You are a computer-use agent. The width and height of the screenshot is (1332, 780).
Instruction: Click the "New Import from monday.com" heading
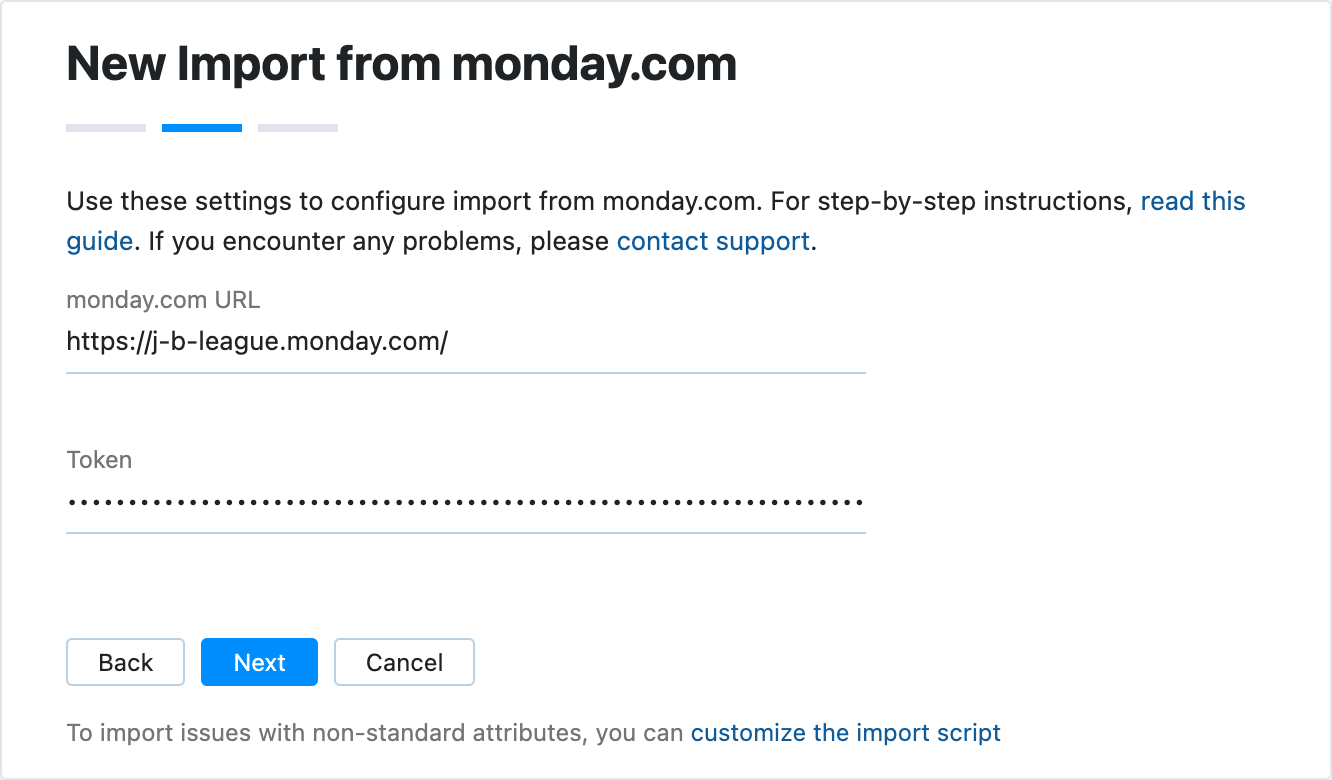click(x=401, y=63)
